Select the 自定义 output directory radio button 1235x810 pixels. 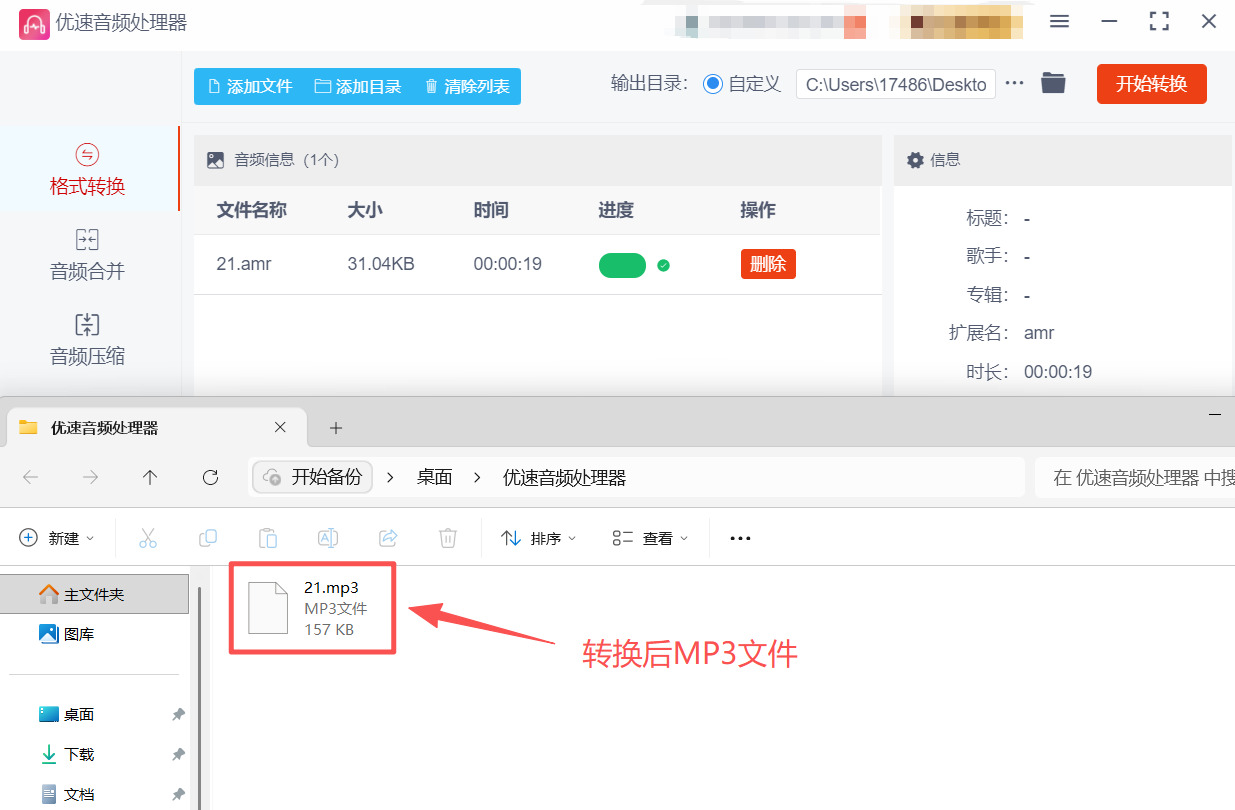(x=713, y=84)
